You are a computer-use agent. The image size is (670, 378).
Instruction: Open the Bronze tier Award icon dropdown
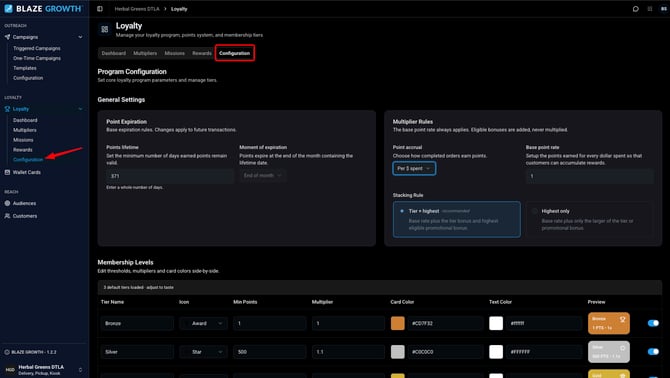(203, 323)
